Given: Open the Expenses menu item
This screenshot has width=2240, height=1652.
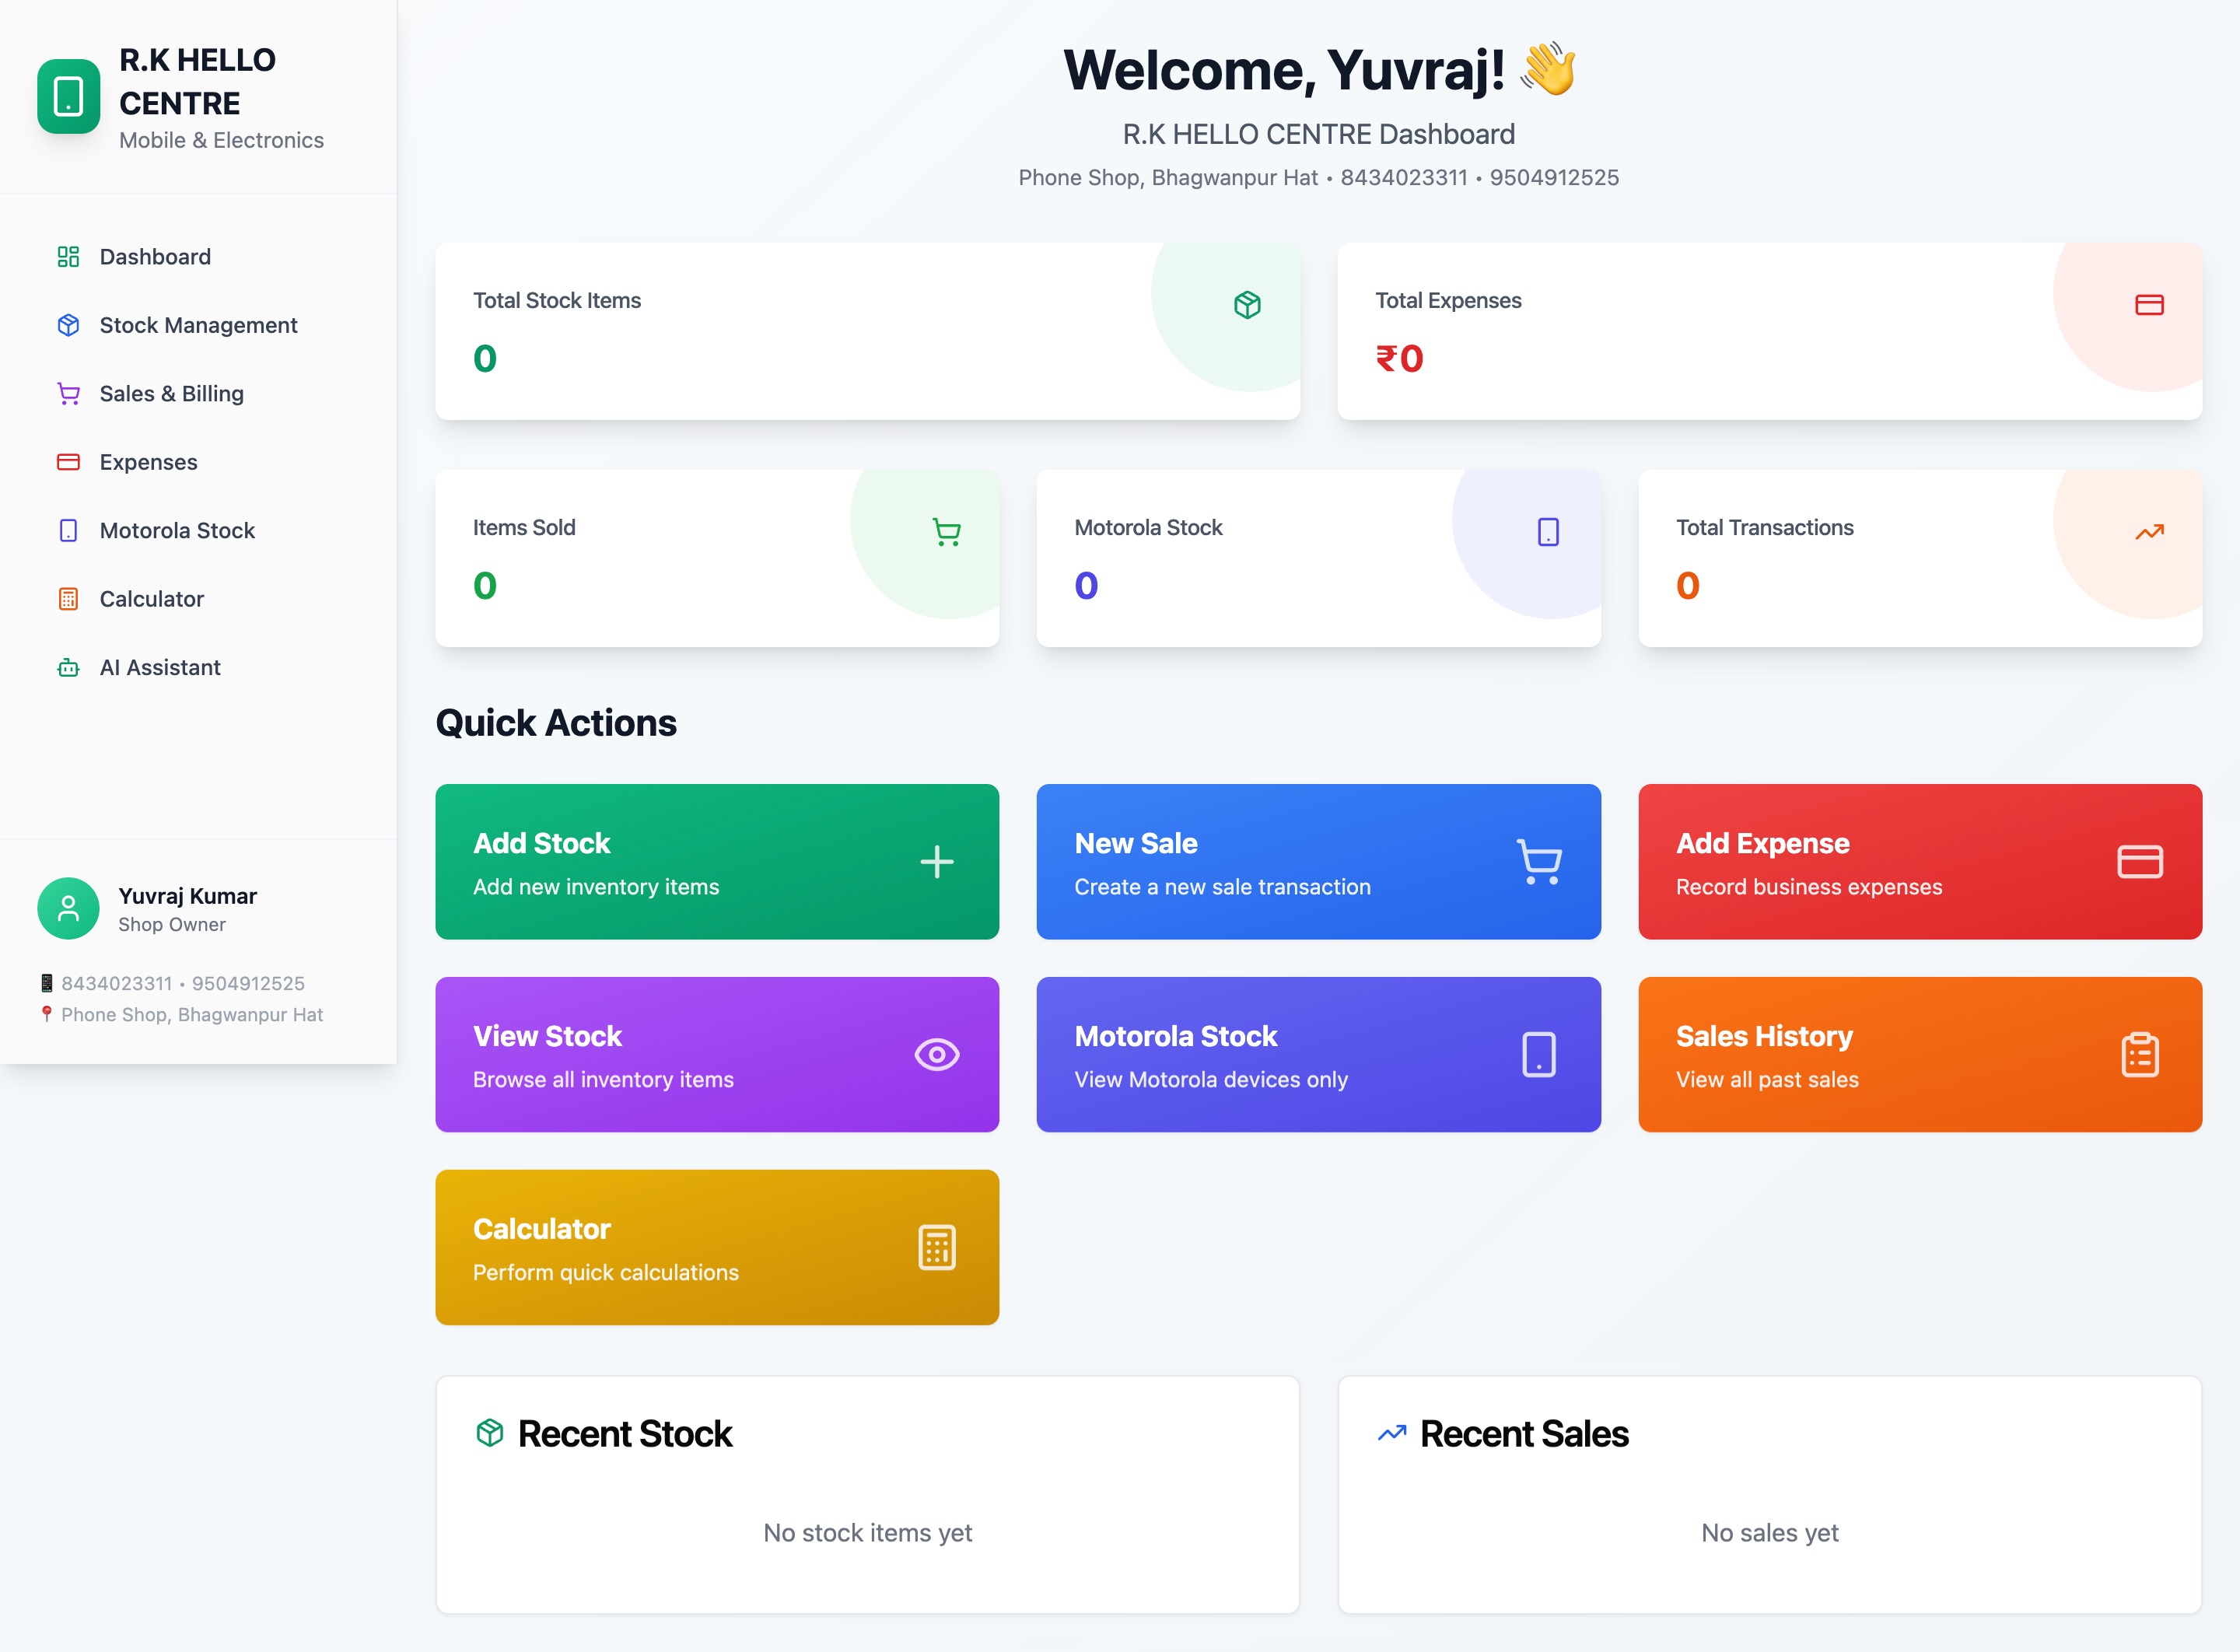Looking at the screenshot, I should pyautogui.click(x=148, y=462).
